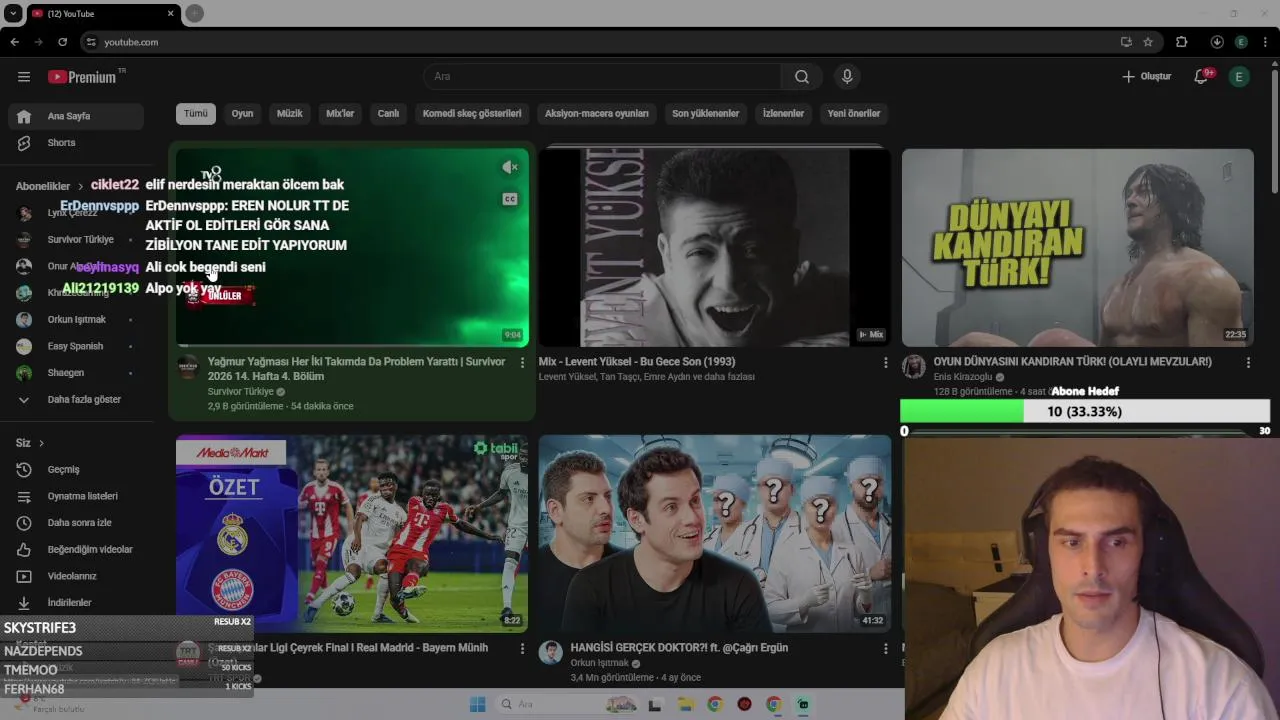Screen dimensions: 1280x720
Task: Select the Müzik filter chip
Action: (x=289, y=113)
